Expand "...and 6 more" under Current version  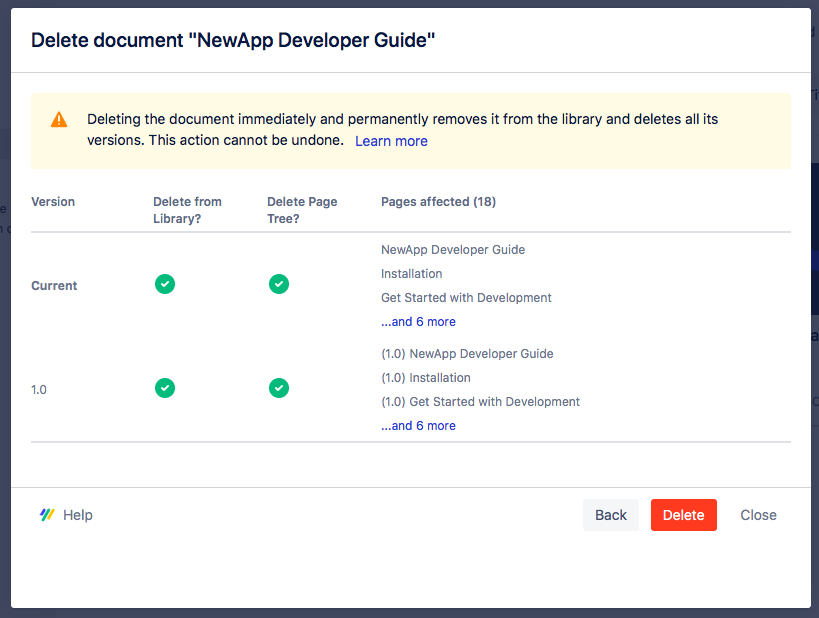(x=418, y=322)
